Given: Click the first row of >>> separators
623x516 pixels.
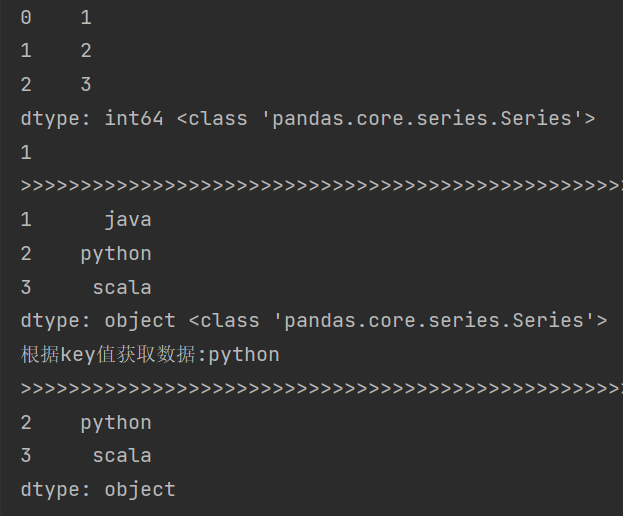Looking at the screenshot, I should pos(322,186).
